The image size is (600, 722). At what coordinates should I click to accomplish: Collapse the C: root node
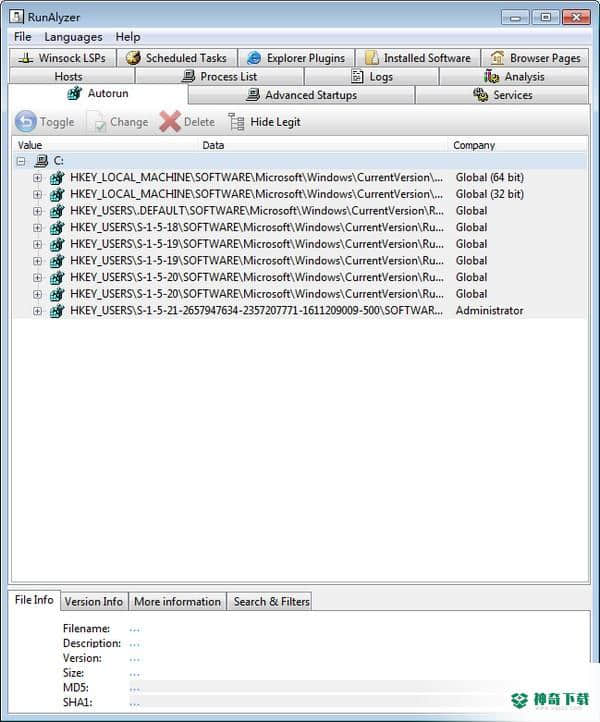coord(21,161)
